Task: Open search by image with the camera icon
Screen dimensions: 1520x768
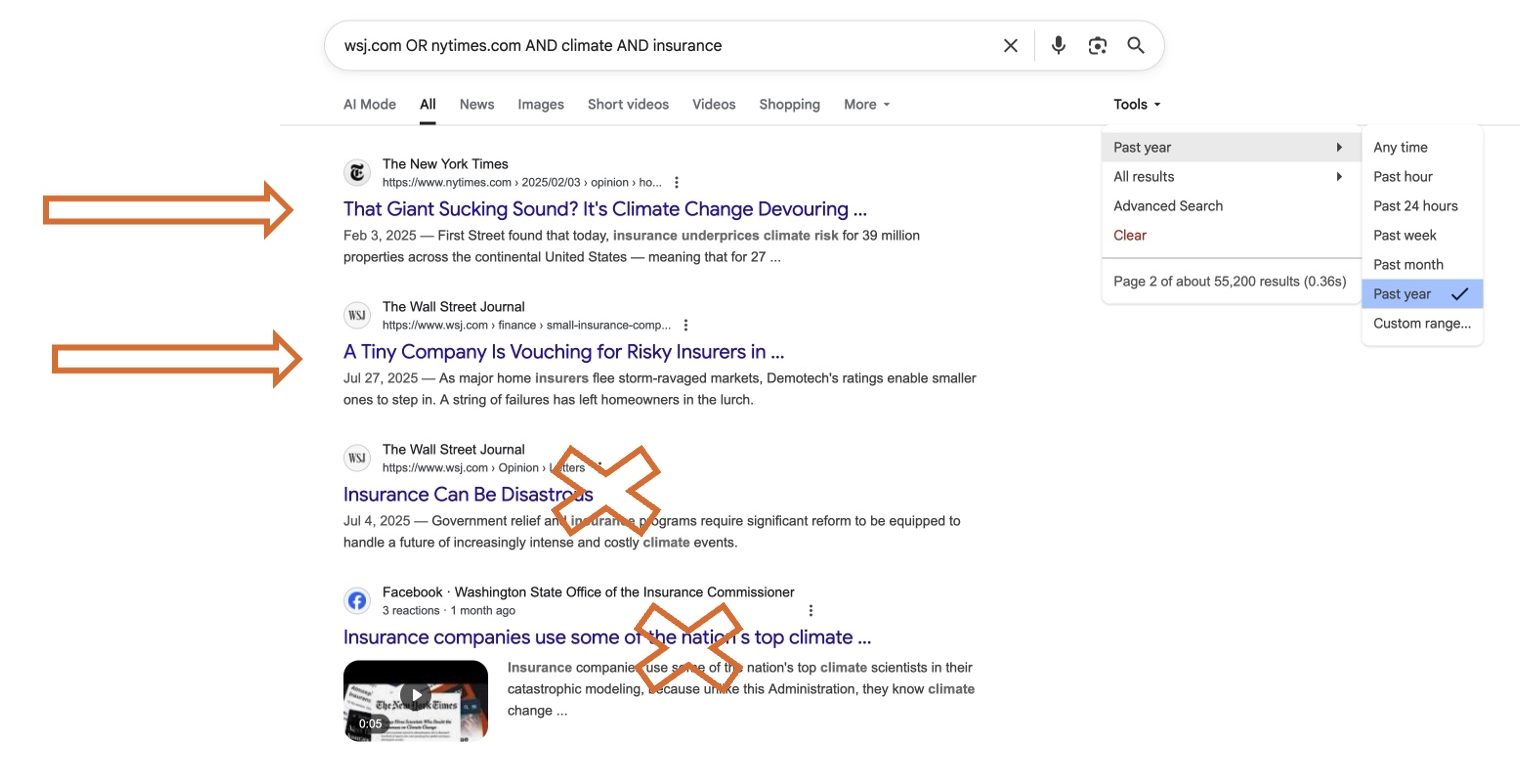Action: tap(1098, 45)
